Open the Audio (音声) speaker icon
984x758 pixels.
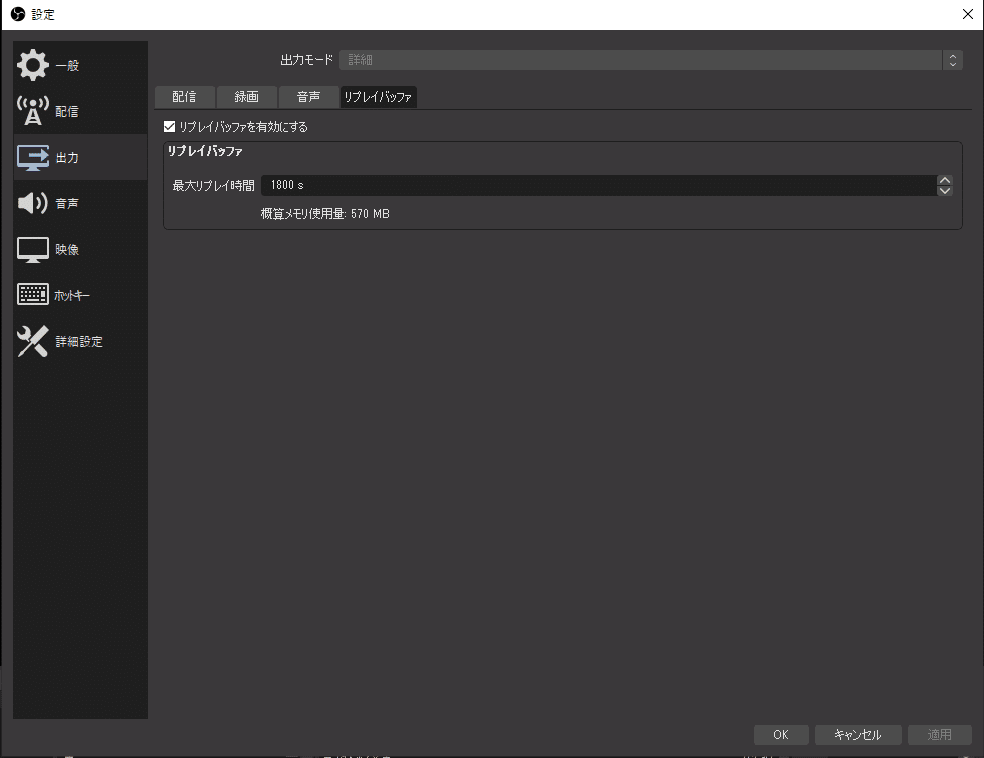coord(33,203)
